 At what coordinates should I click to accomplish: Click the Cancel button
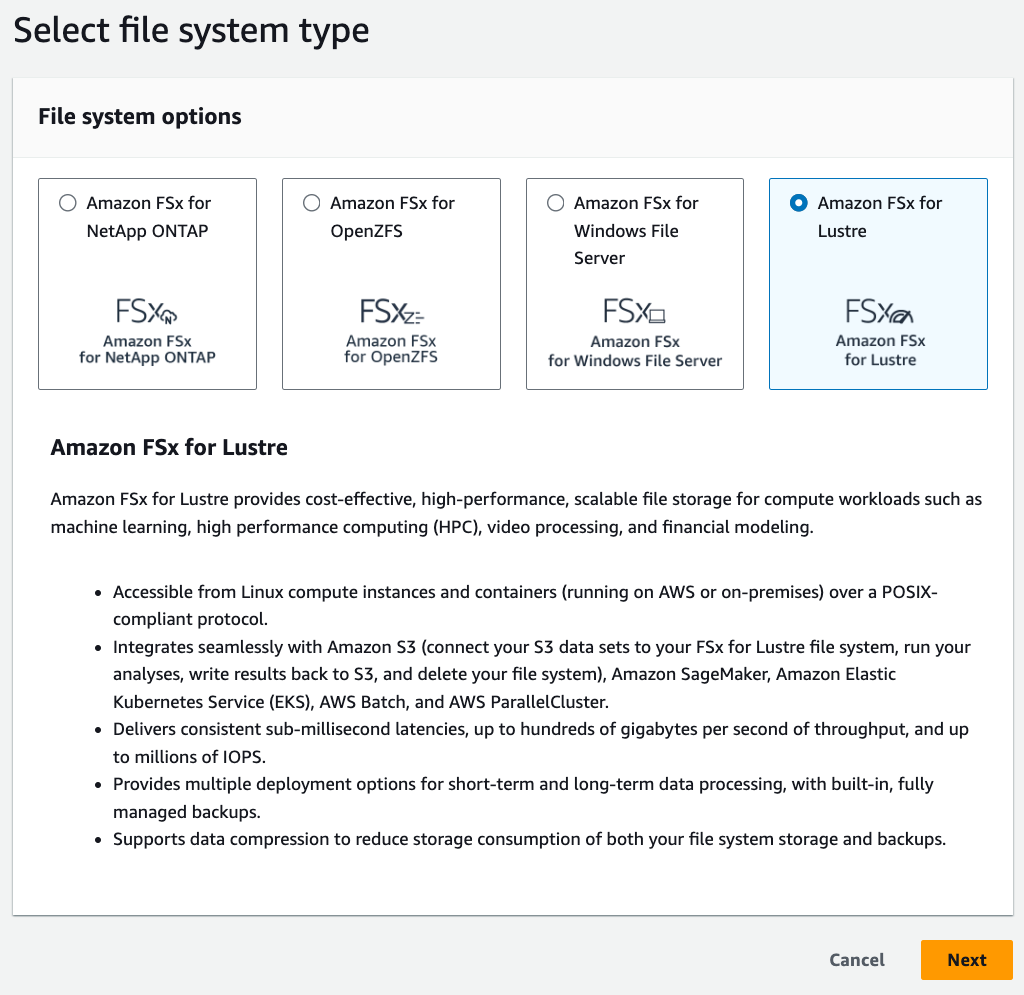click(856, 959)
